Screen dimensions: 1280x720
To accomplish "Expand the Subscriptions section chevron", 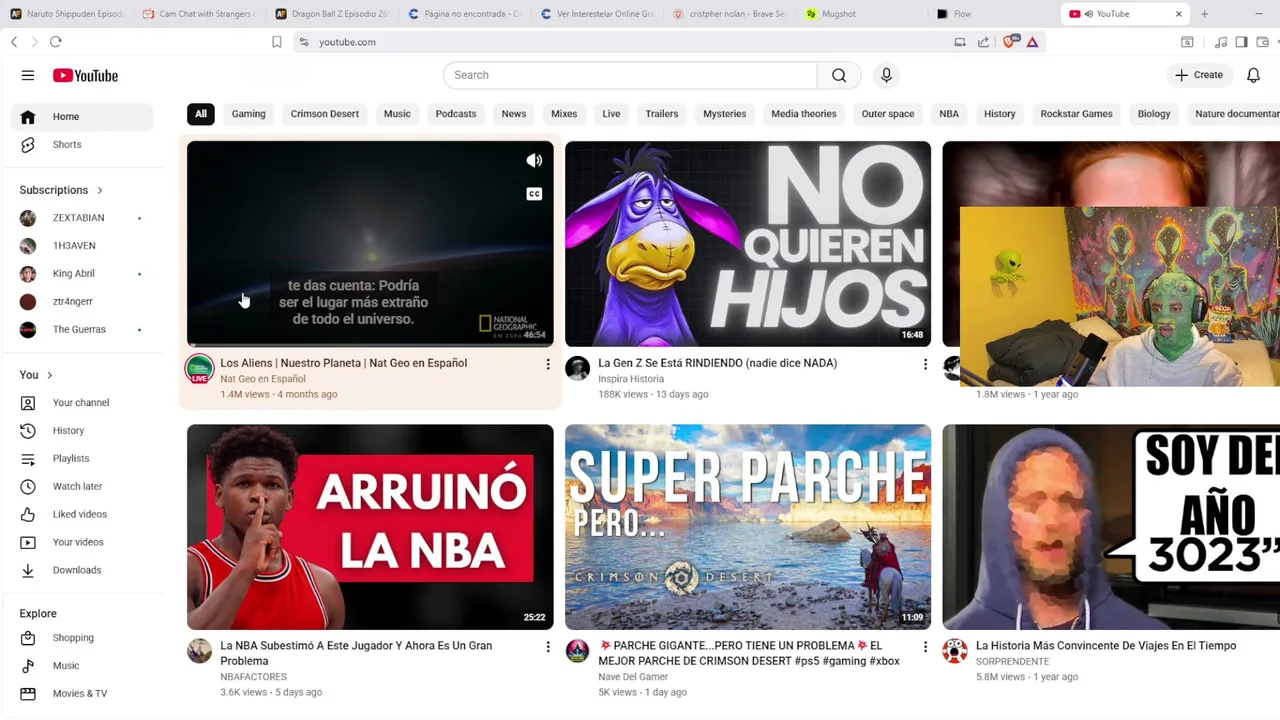I will coord(99,190).
